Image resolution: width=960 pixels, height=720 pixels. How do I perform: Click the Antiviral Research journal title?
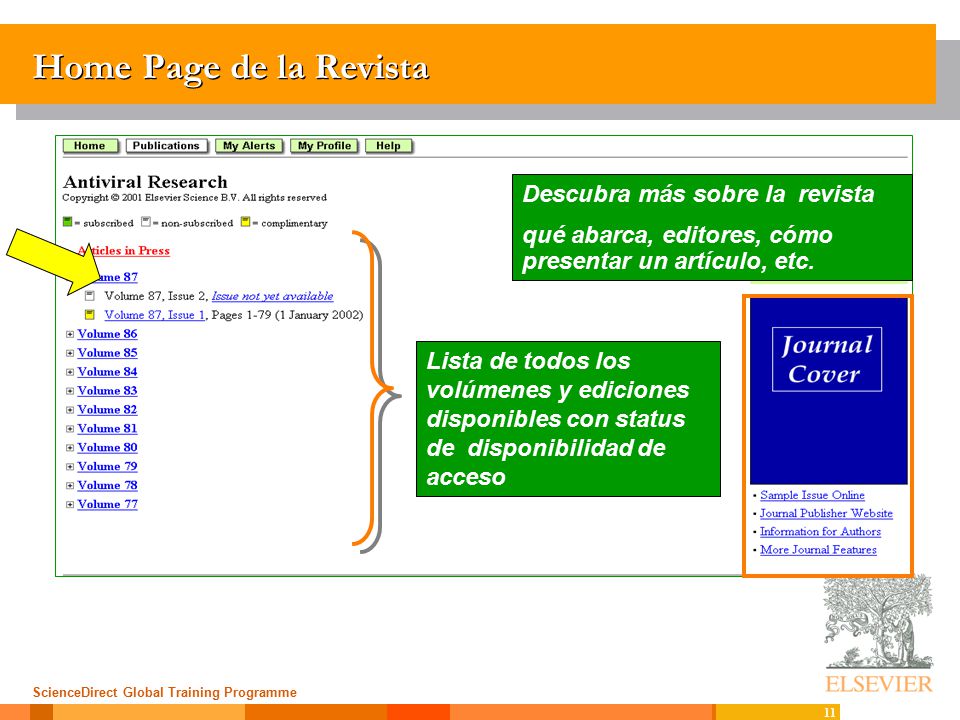point(145,182)
